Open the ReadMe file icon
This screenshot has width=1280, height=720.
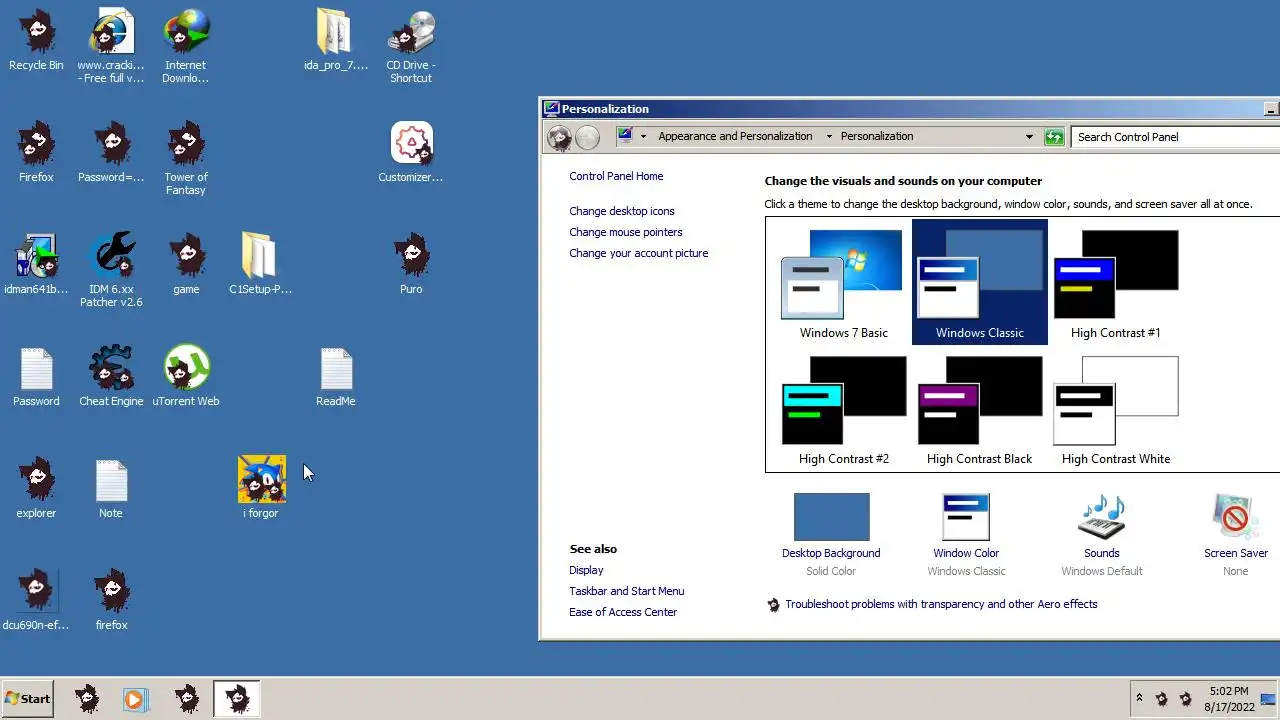tap(336, 378)
